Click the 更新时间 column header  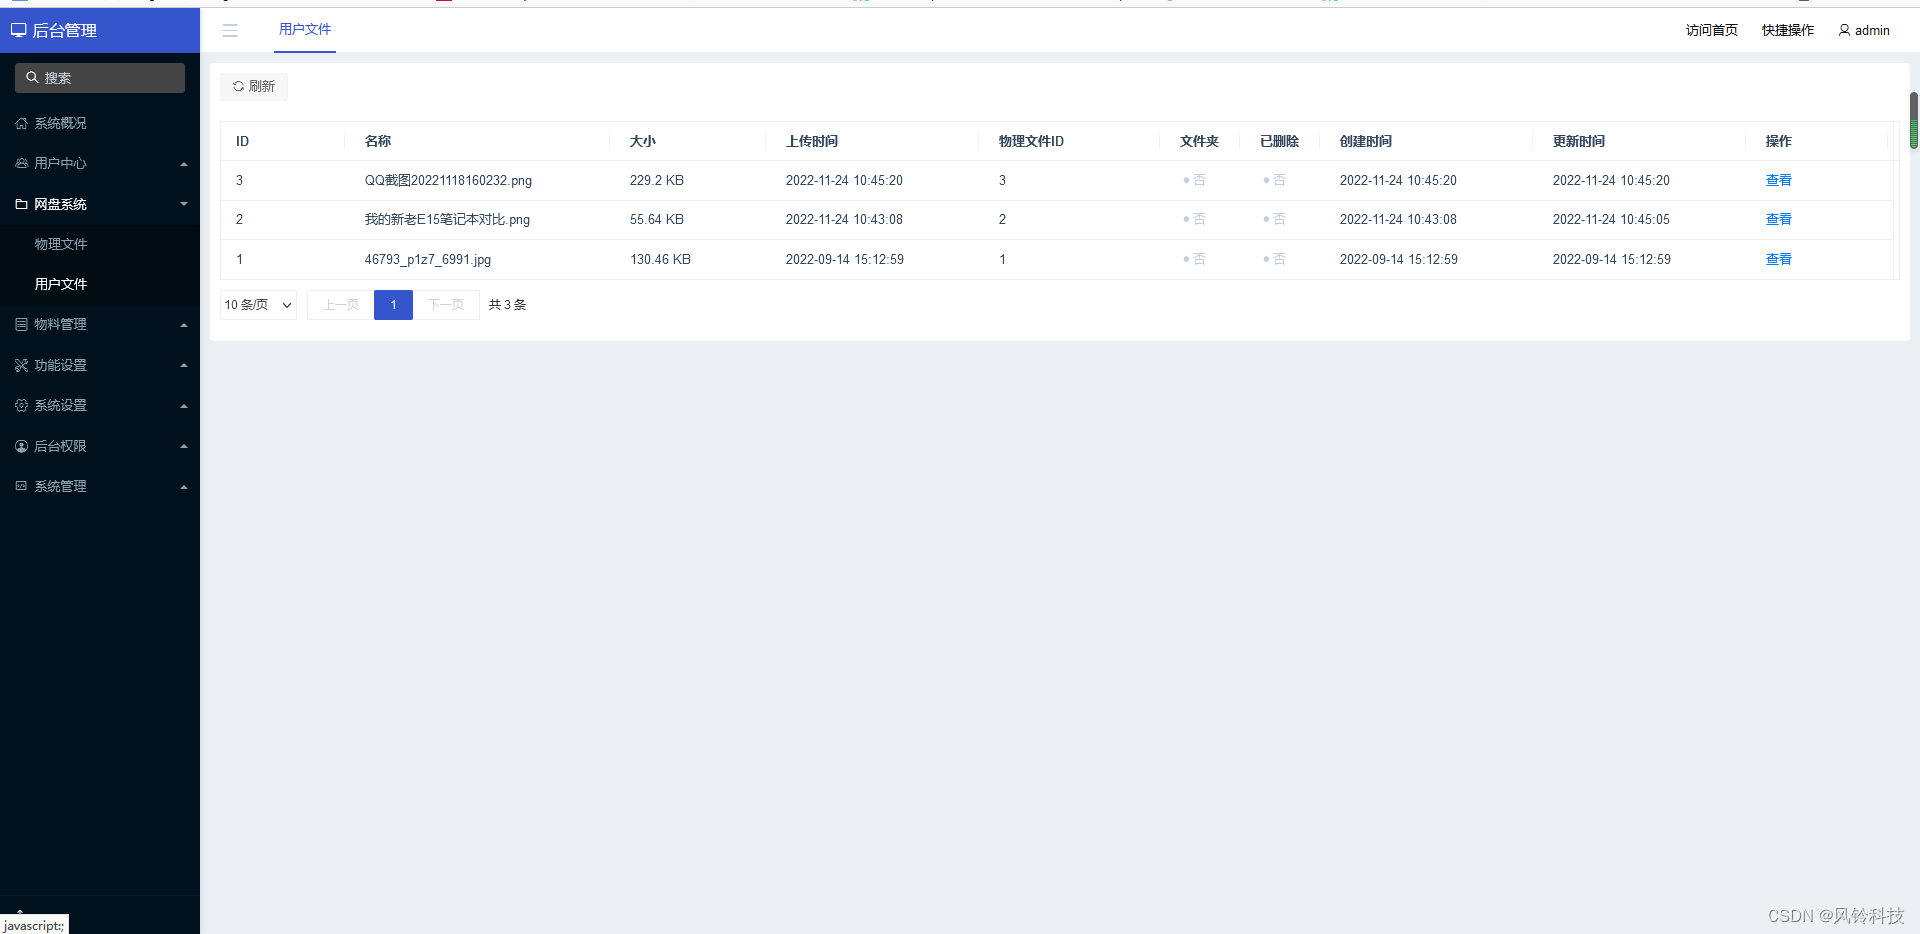(x=1579, y=141)
